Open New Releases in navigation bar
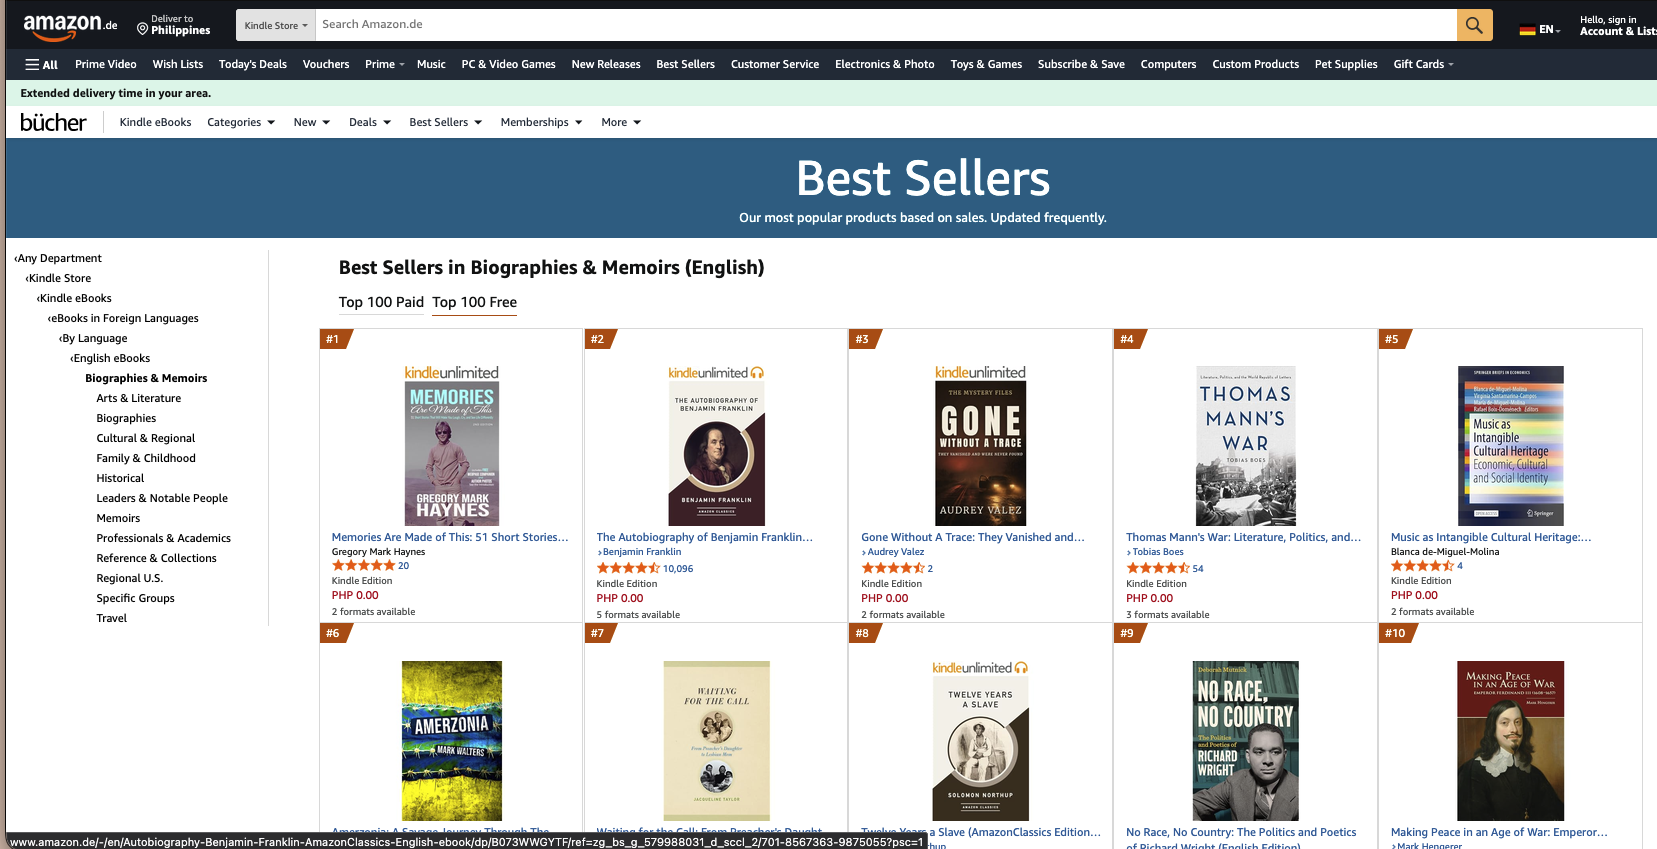 coord(606,64)
